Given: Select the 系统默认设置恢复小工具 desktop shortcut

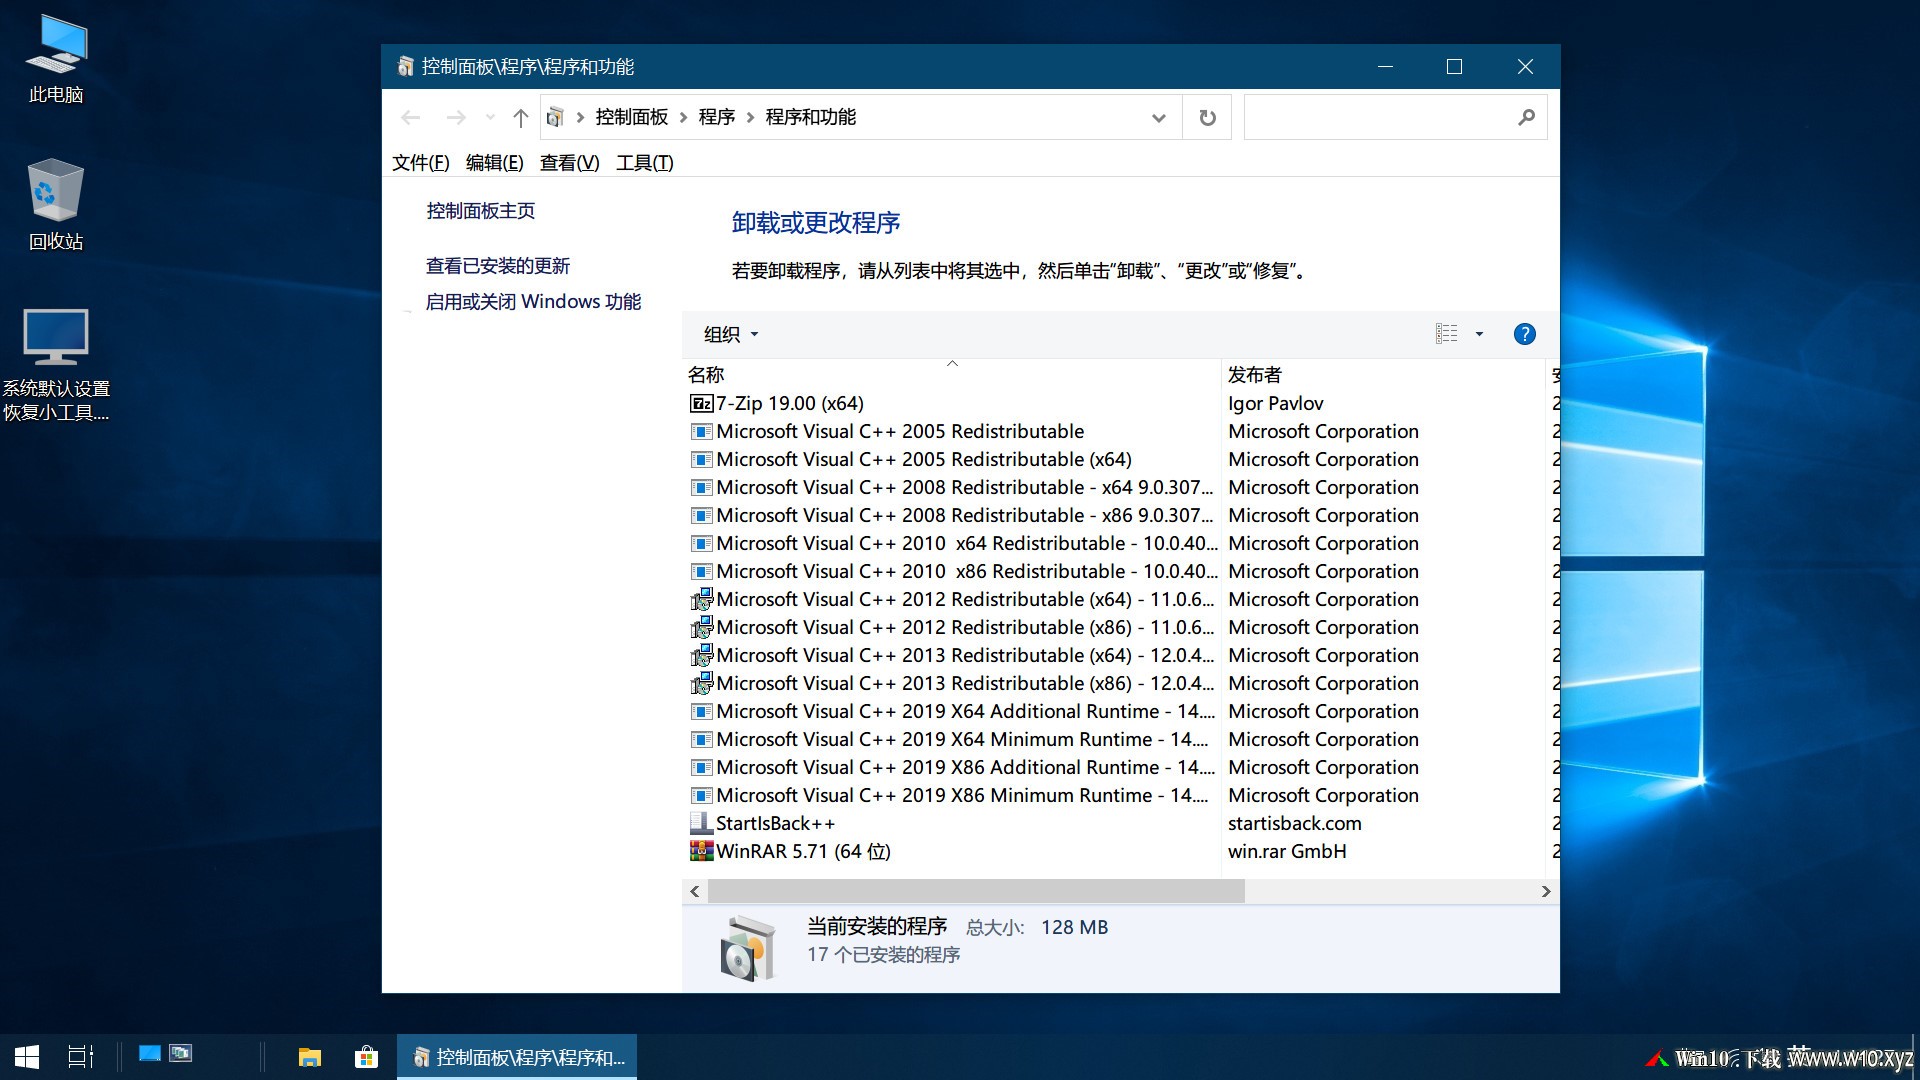Looking at the screenshot, I should 56,365.
